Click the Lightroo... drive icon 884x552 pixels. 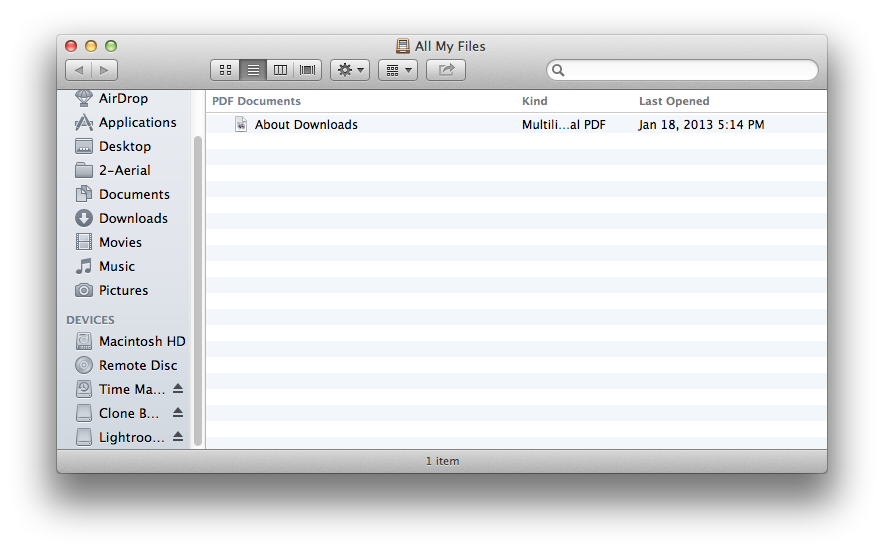(x=84, y=437)
